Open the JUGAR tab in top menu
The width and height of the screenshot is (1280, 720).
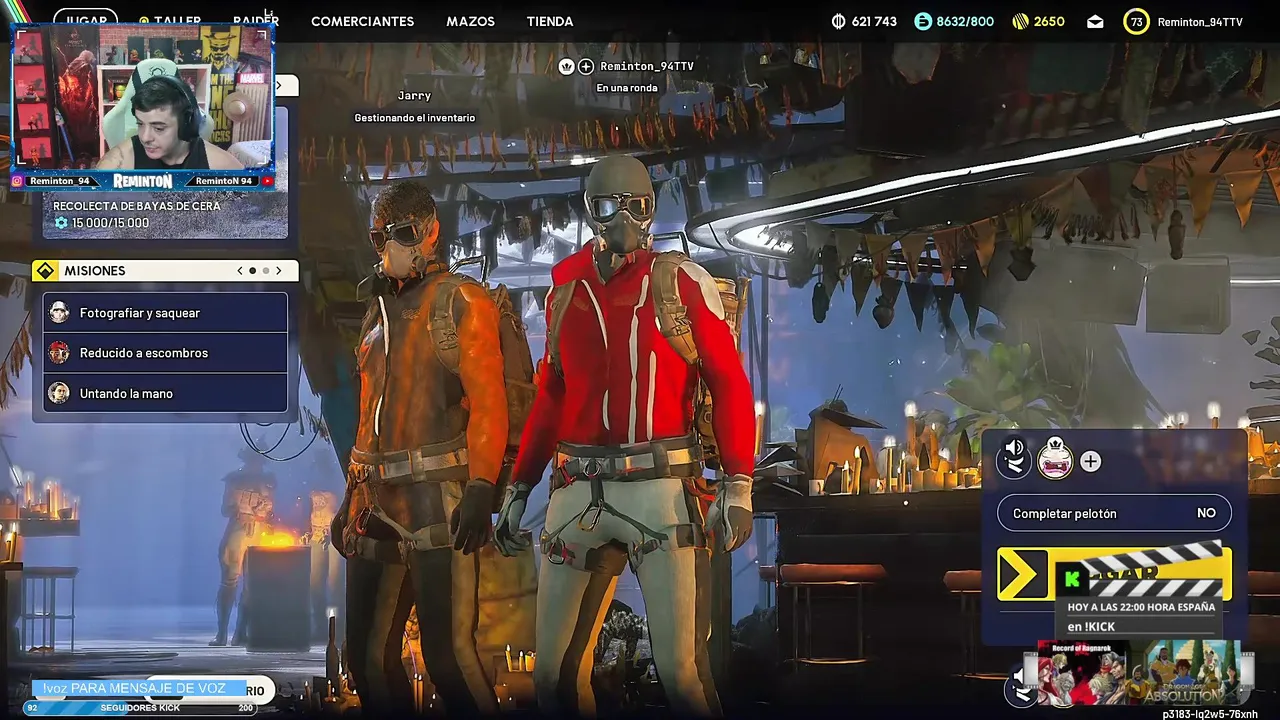(x=85, y=19)
